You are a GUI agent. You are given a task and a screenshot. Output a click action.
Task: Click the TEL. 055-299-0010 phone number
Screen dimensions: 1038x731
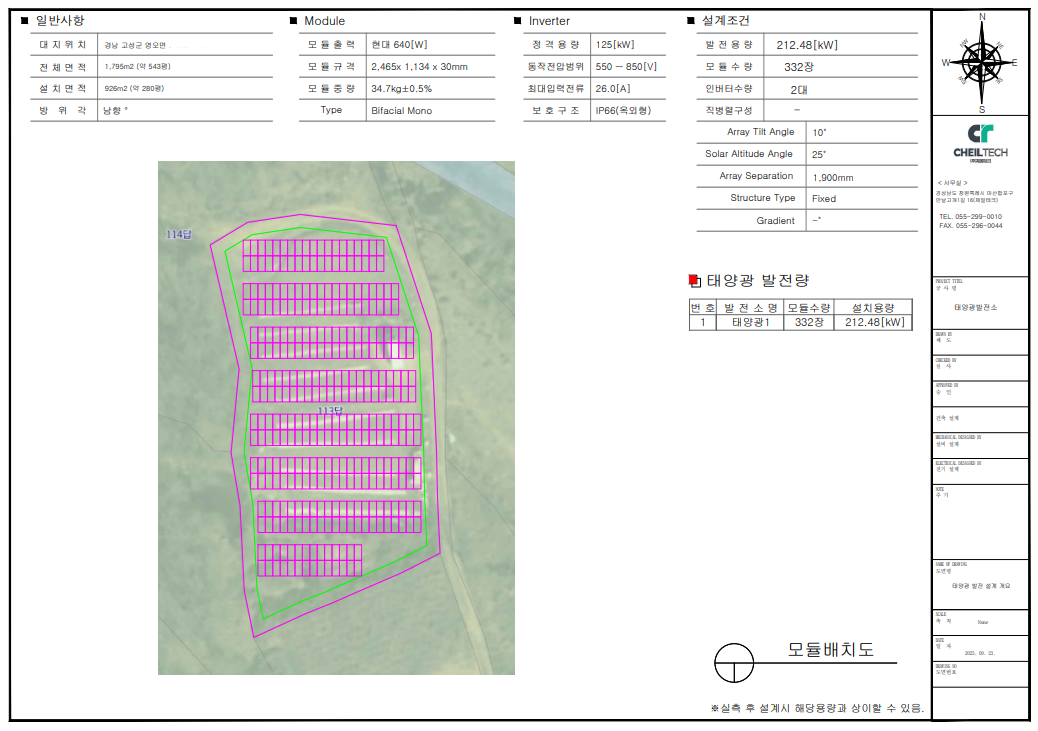coord(970,216)
